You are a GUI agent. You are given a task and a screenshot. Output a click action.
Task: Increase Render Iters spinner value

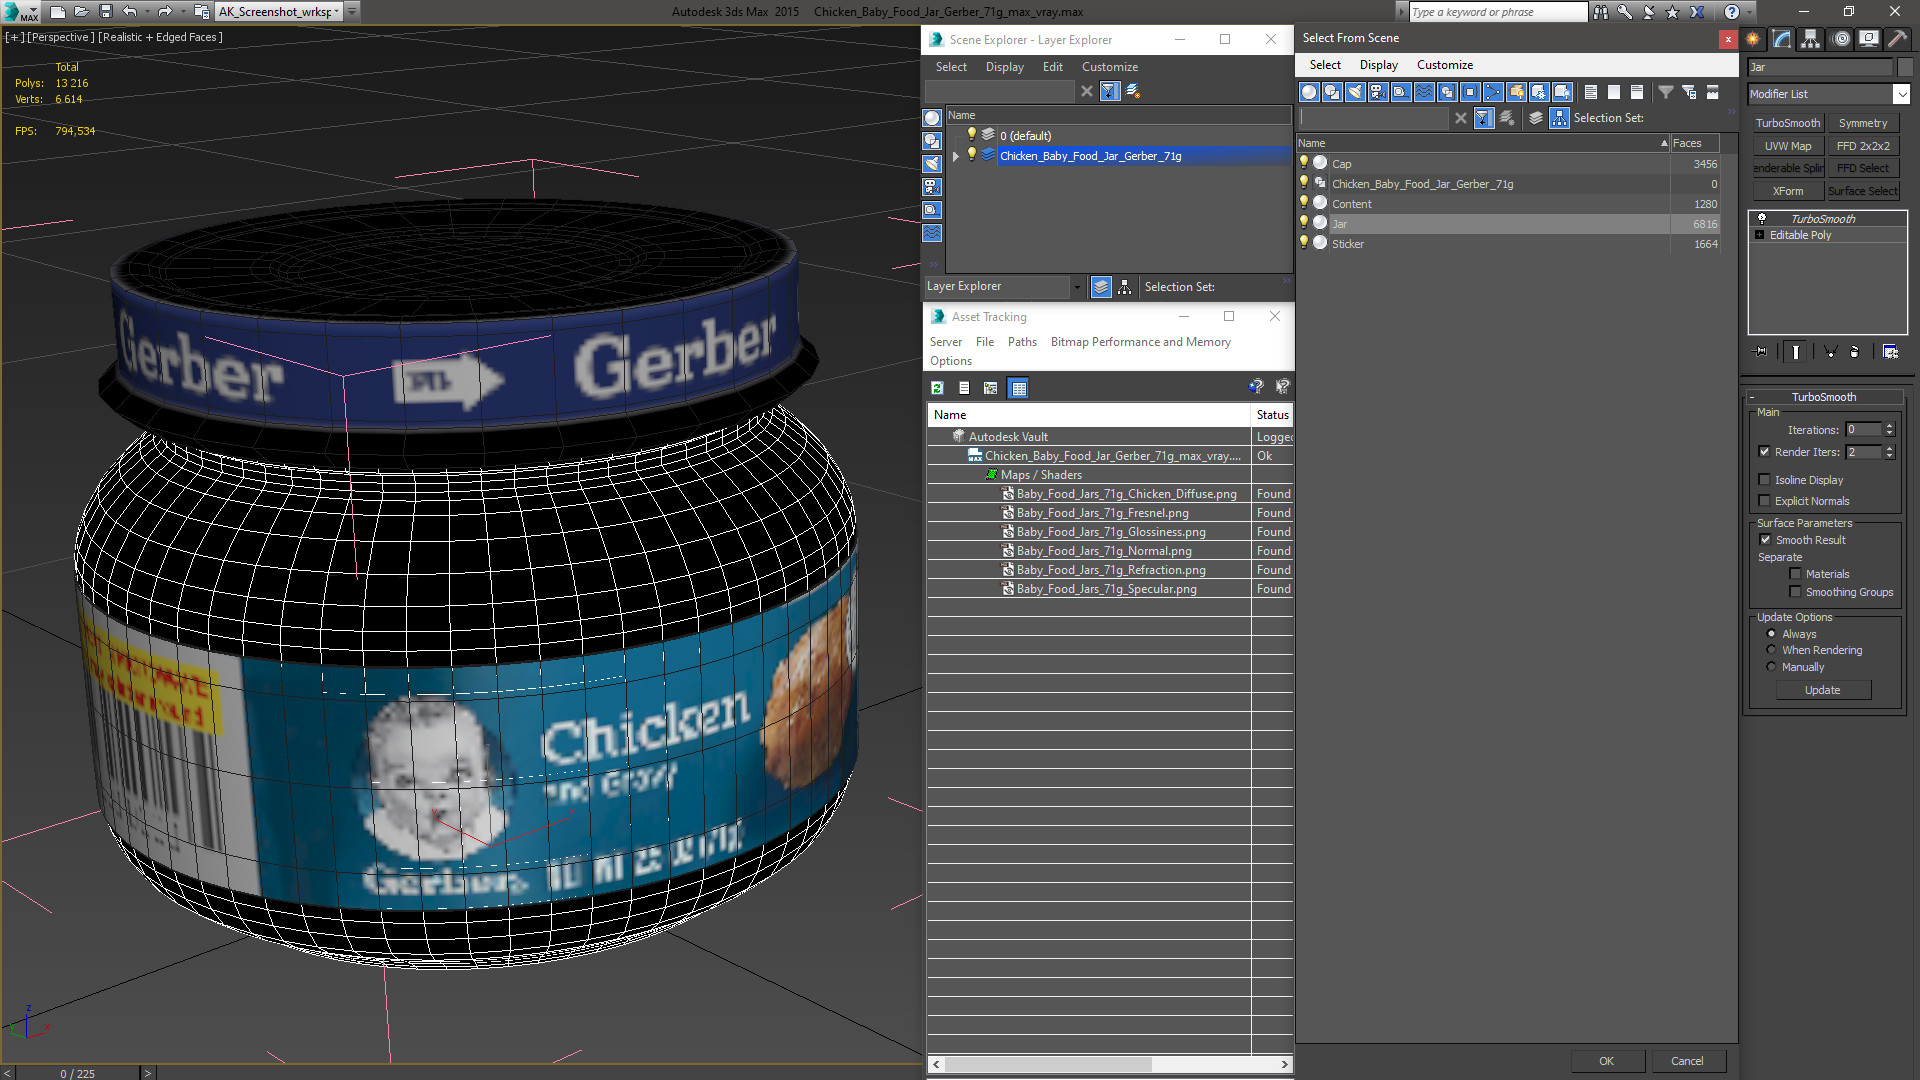click(x=1889, y=448)
